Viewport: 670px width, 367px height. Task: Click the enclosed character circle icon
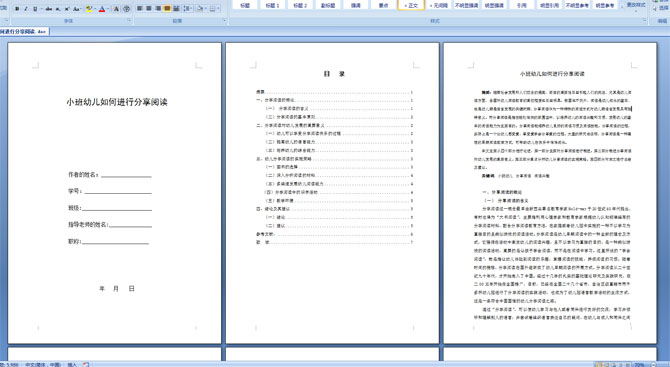pos(127,9)
